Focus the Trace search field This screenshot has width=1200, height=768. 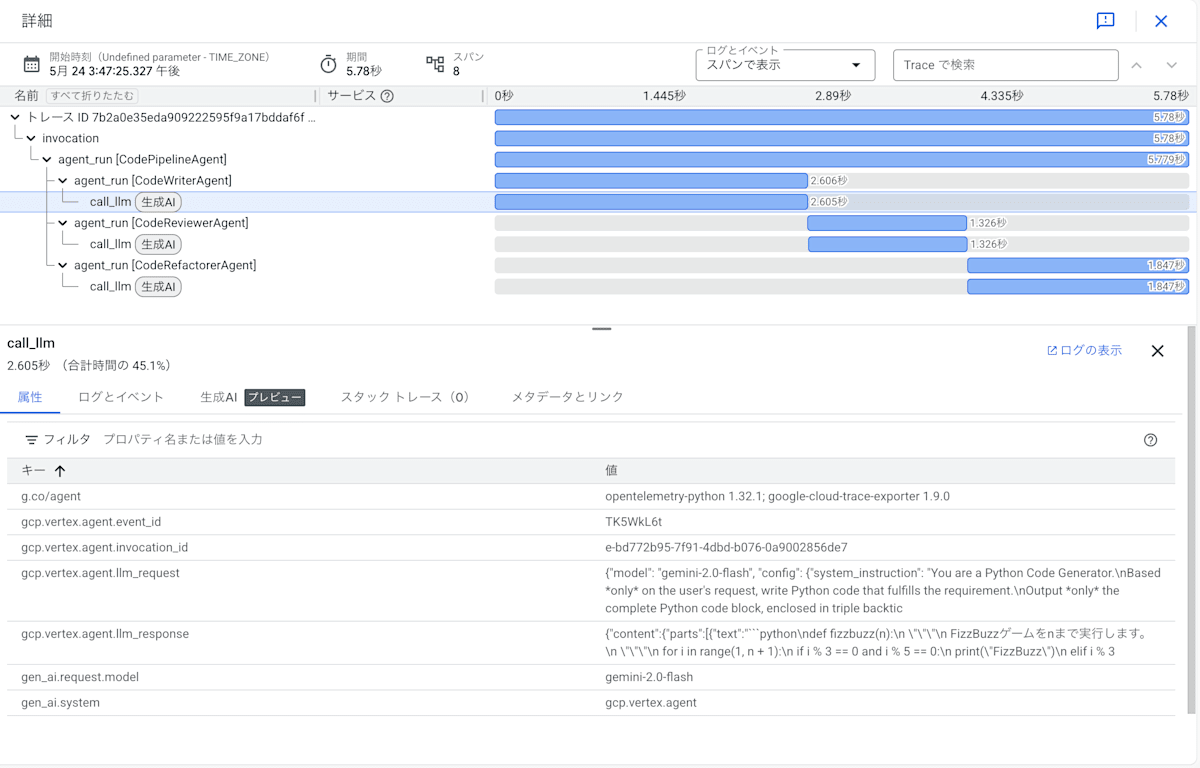click(1005, 65)
